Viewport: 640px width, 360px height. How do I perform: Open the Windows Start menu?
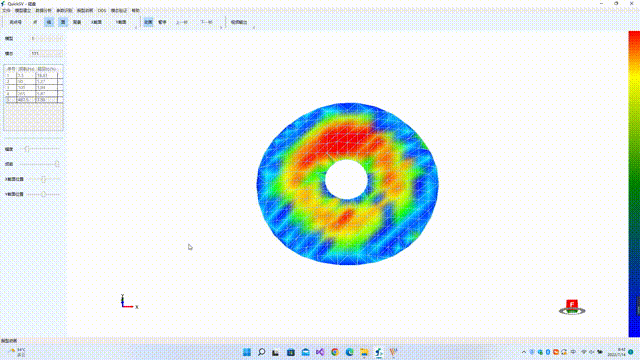click(x=247, y=352)
